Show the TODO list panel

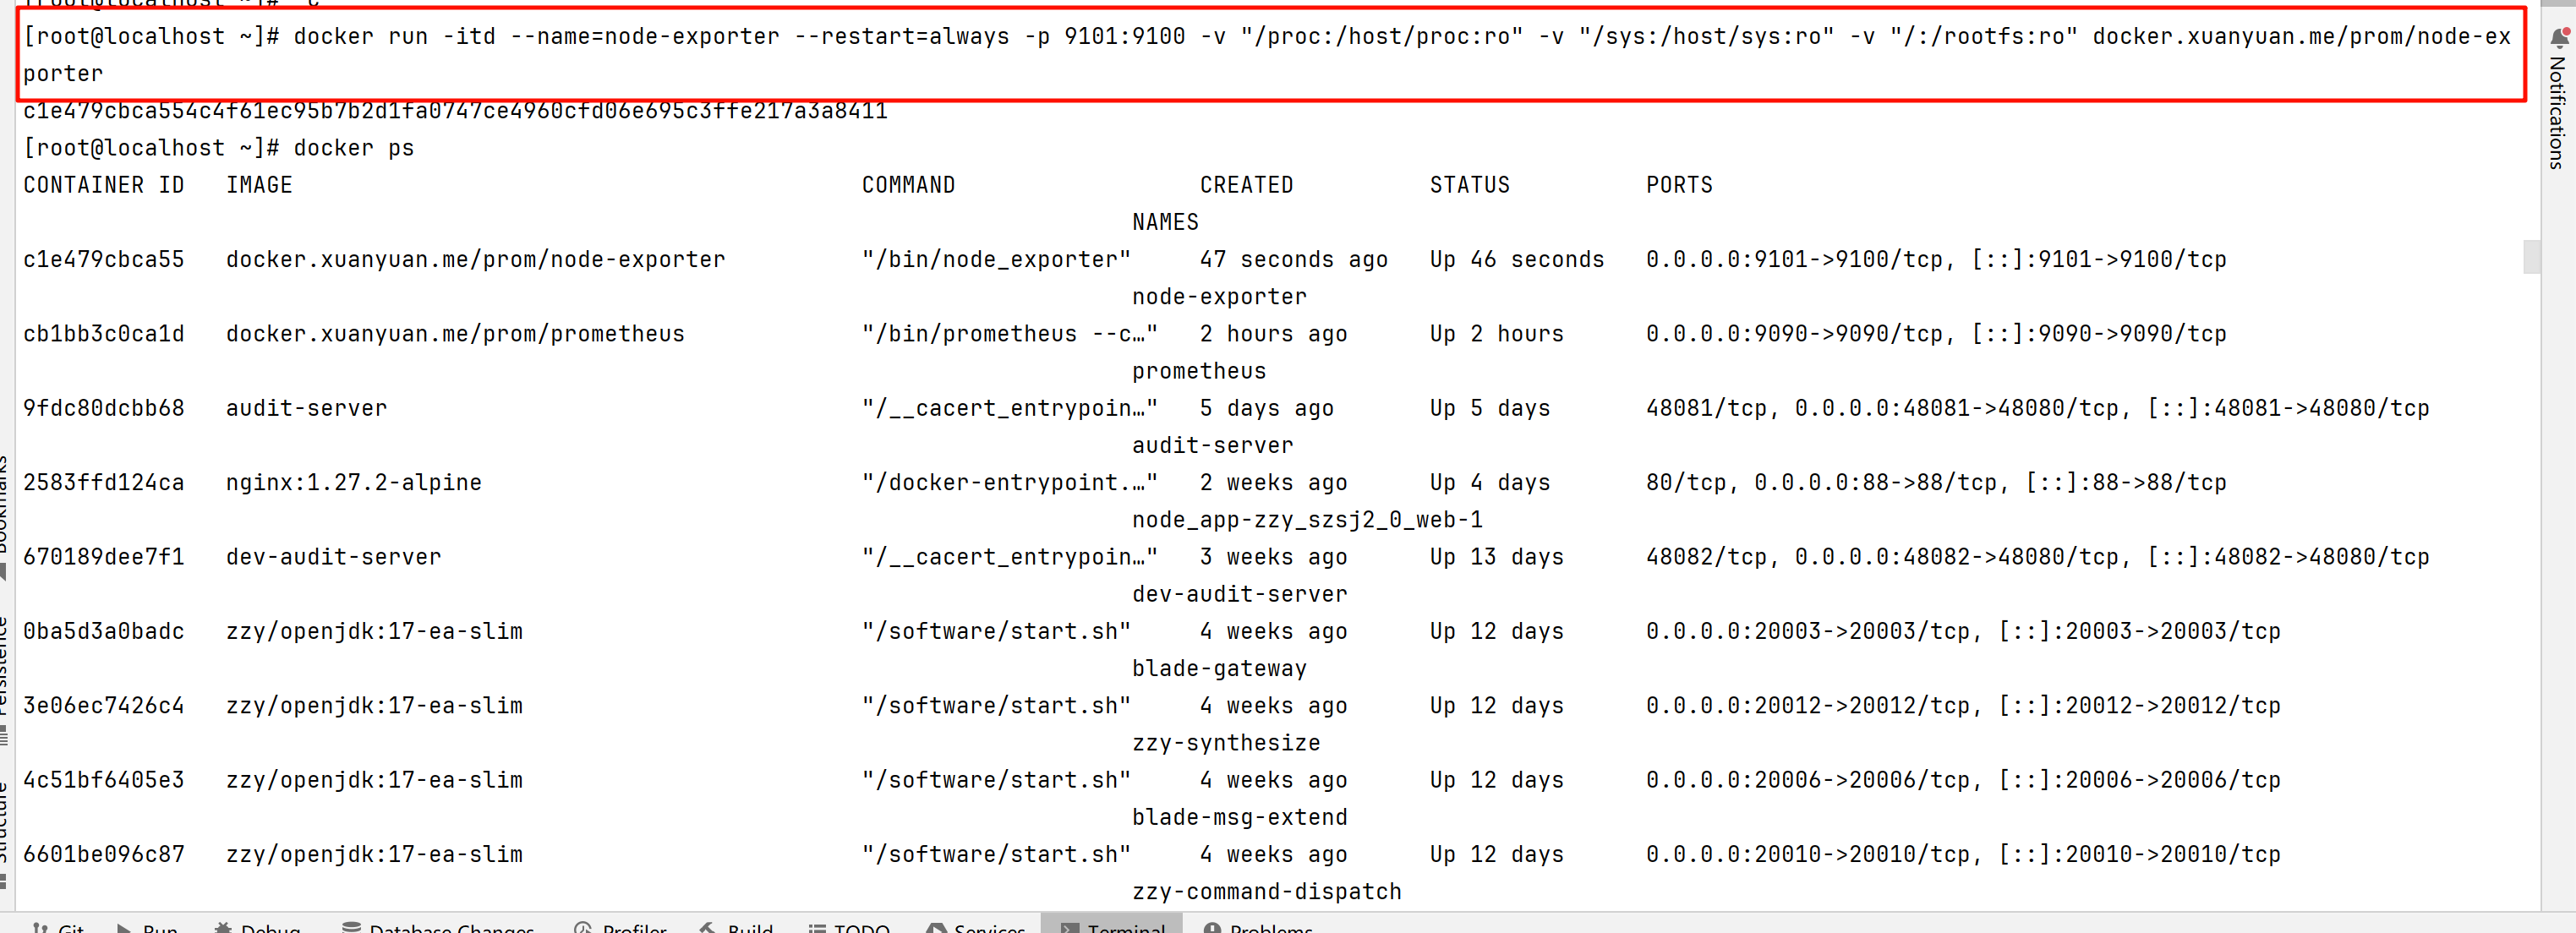[849, 927]
